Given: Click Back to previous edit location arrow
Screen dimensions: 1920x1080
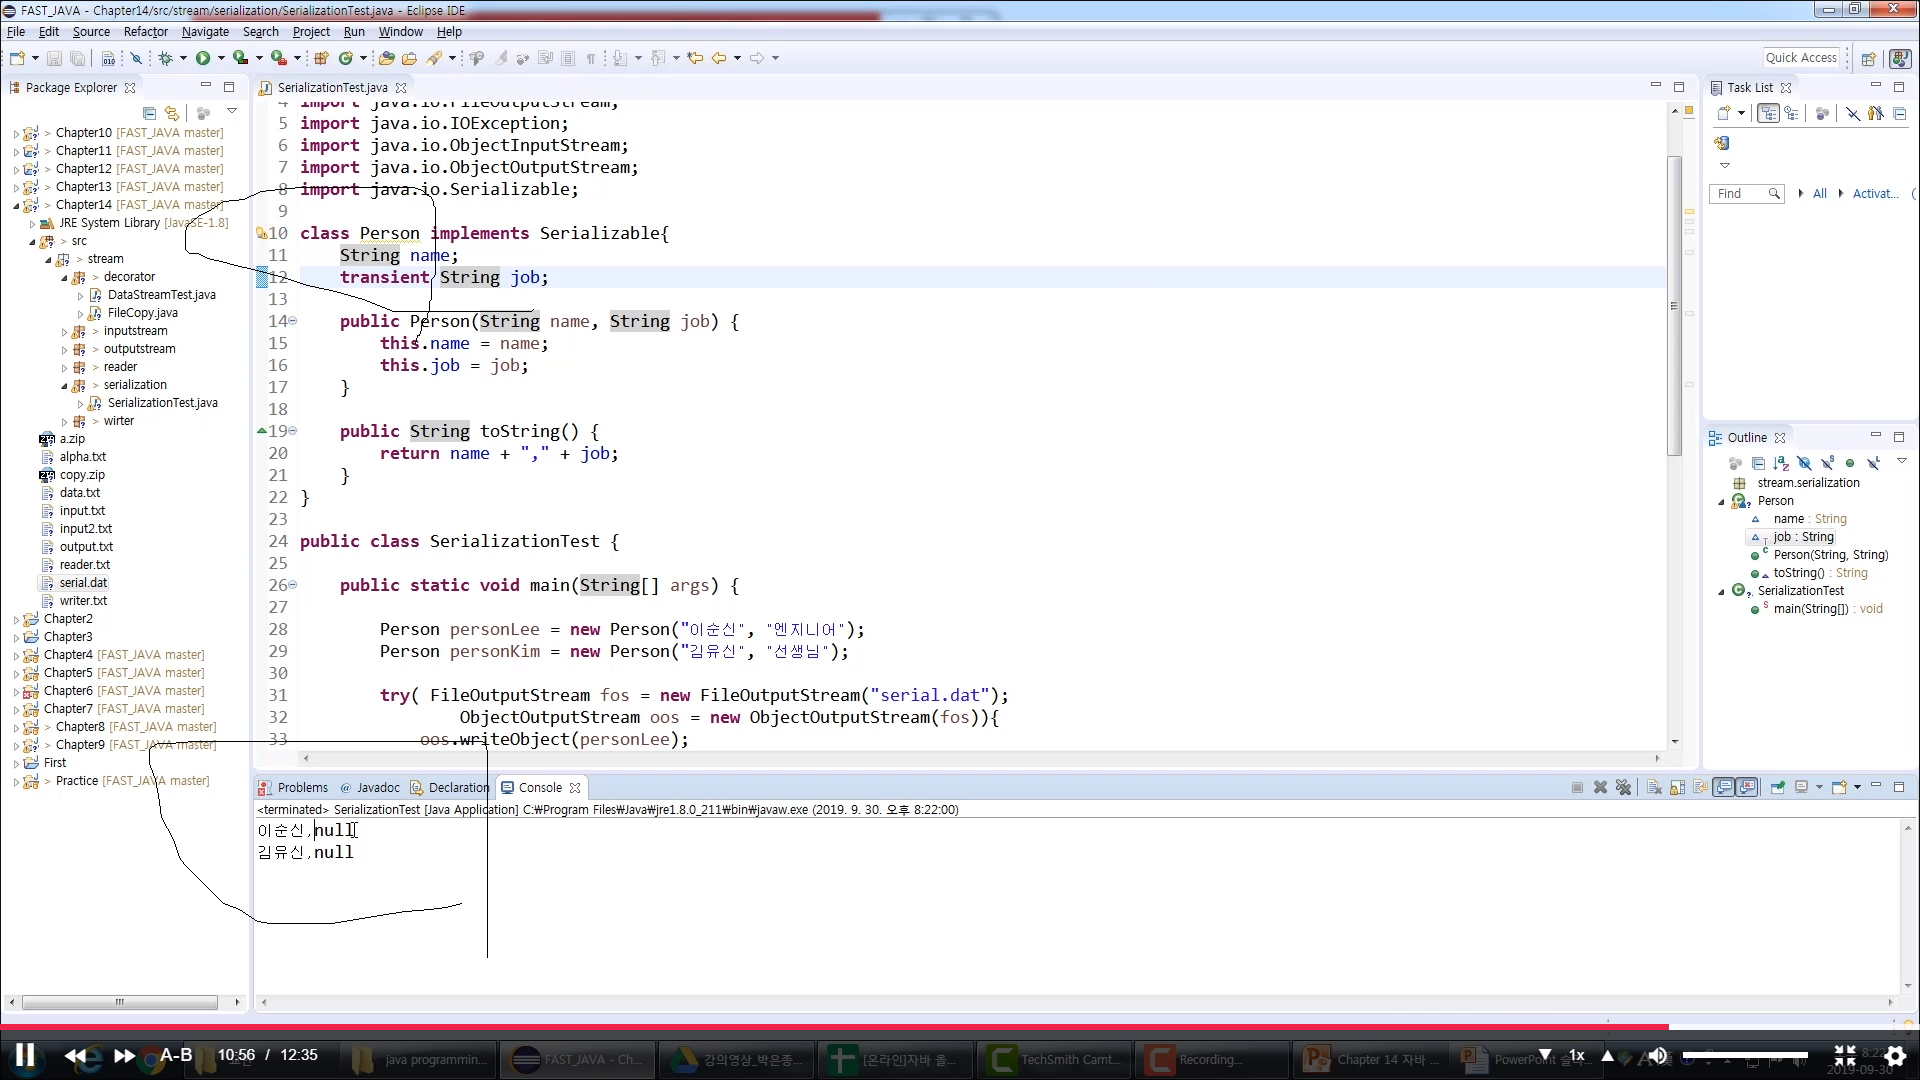Looking at the screenshot, I should coord(718,58).
